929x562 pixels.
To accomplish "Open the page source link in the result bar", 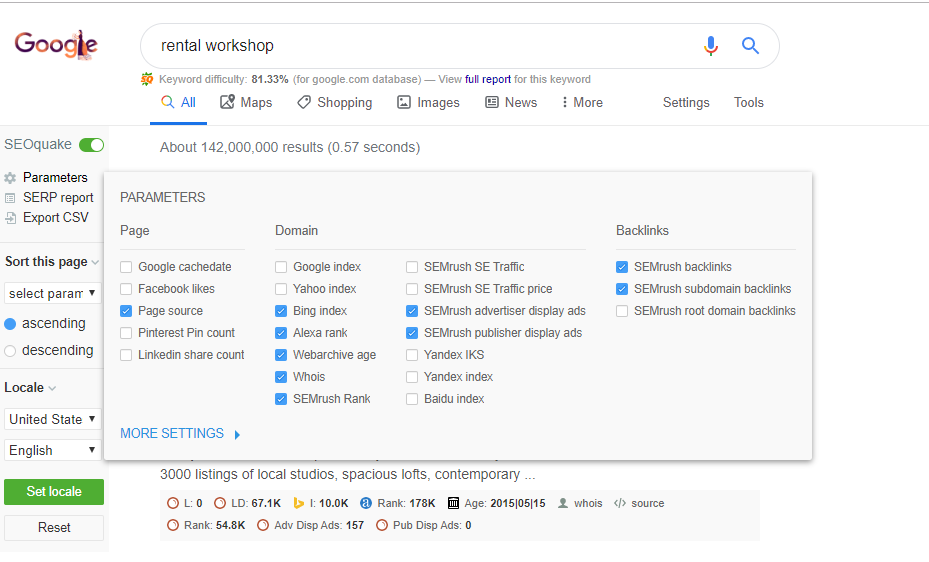I will (x=647, y=503).
